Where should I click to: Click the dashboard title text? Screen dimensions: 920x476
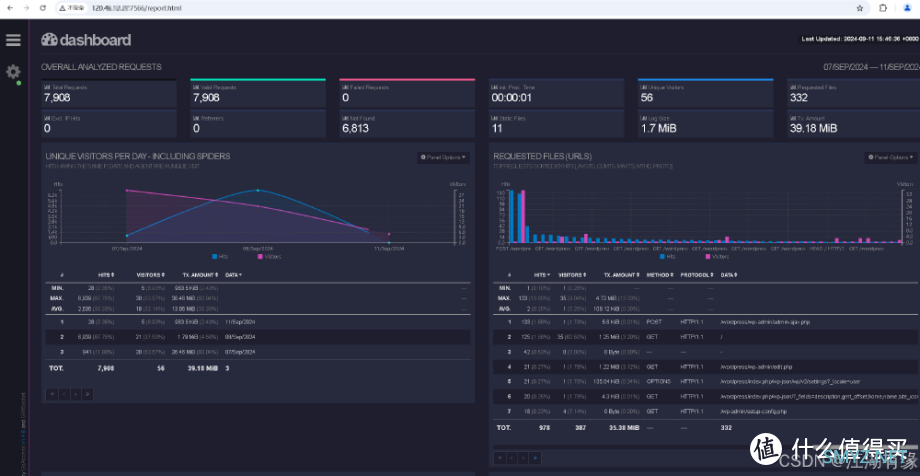[x=95, y=40]
